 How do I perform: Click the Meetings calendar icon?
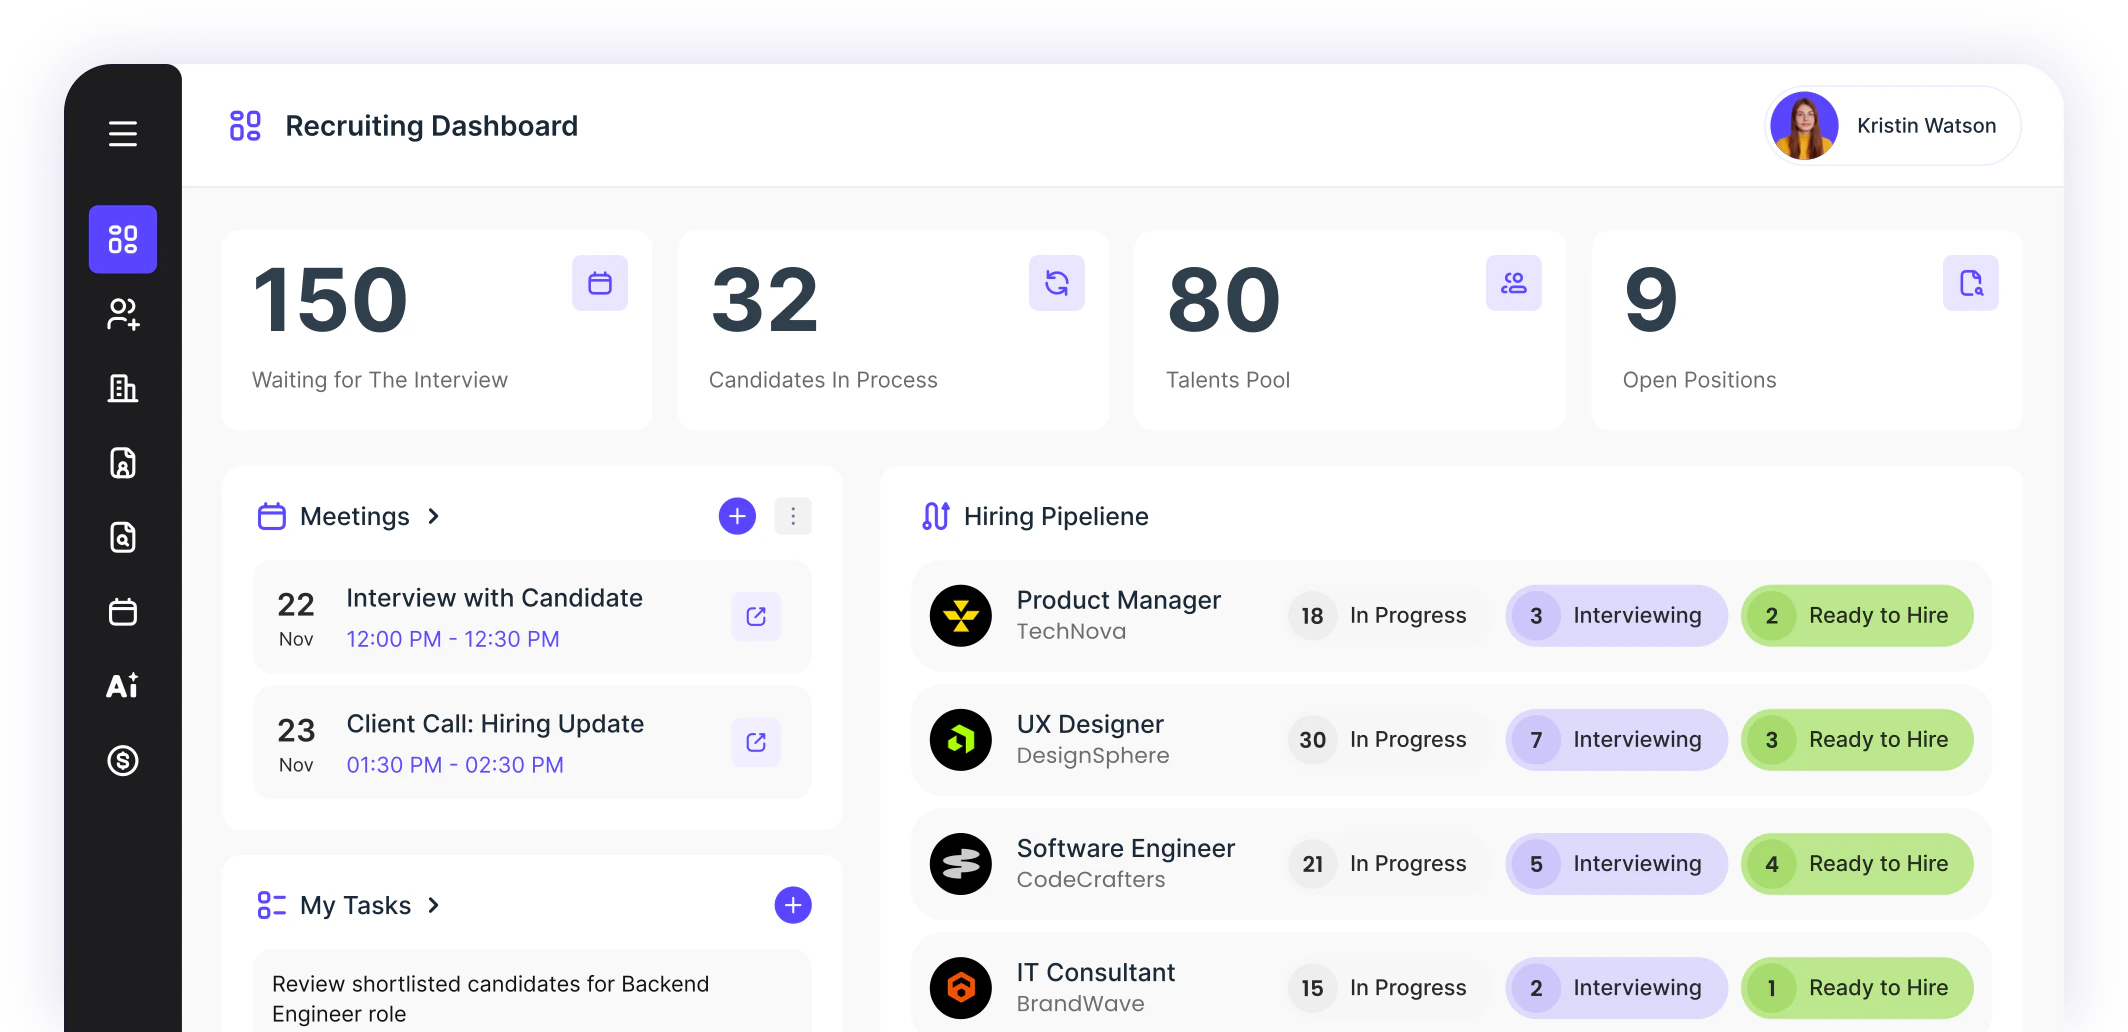[x=272, y=516]
